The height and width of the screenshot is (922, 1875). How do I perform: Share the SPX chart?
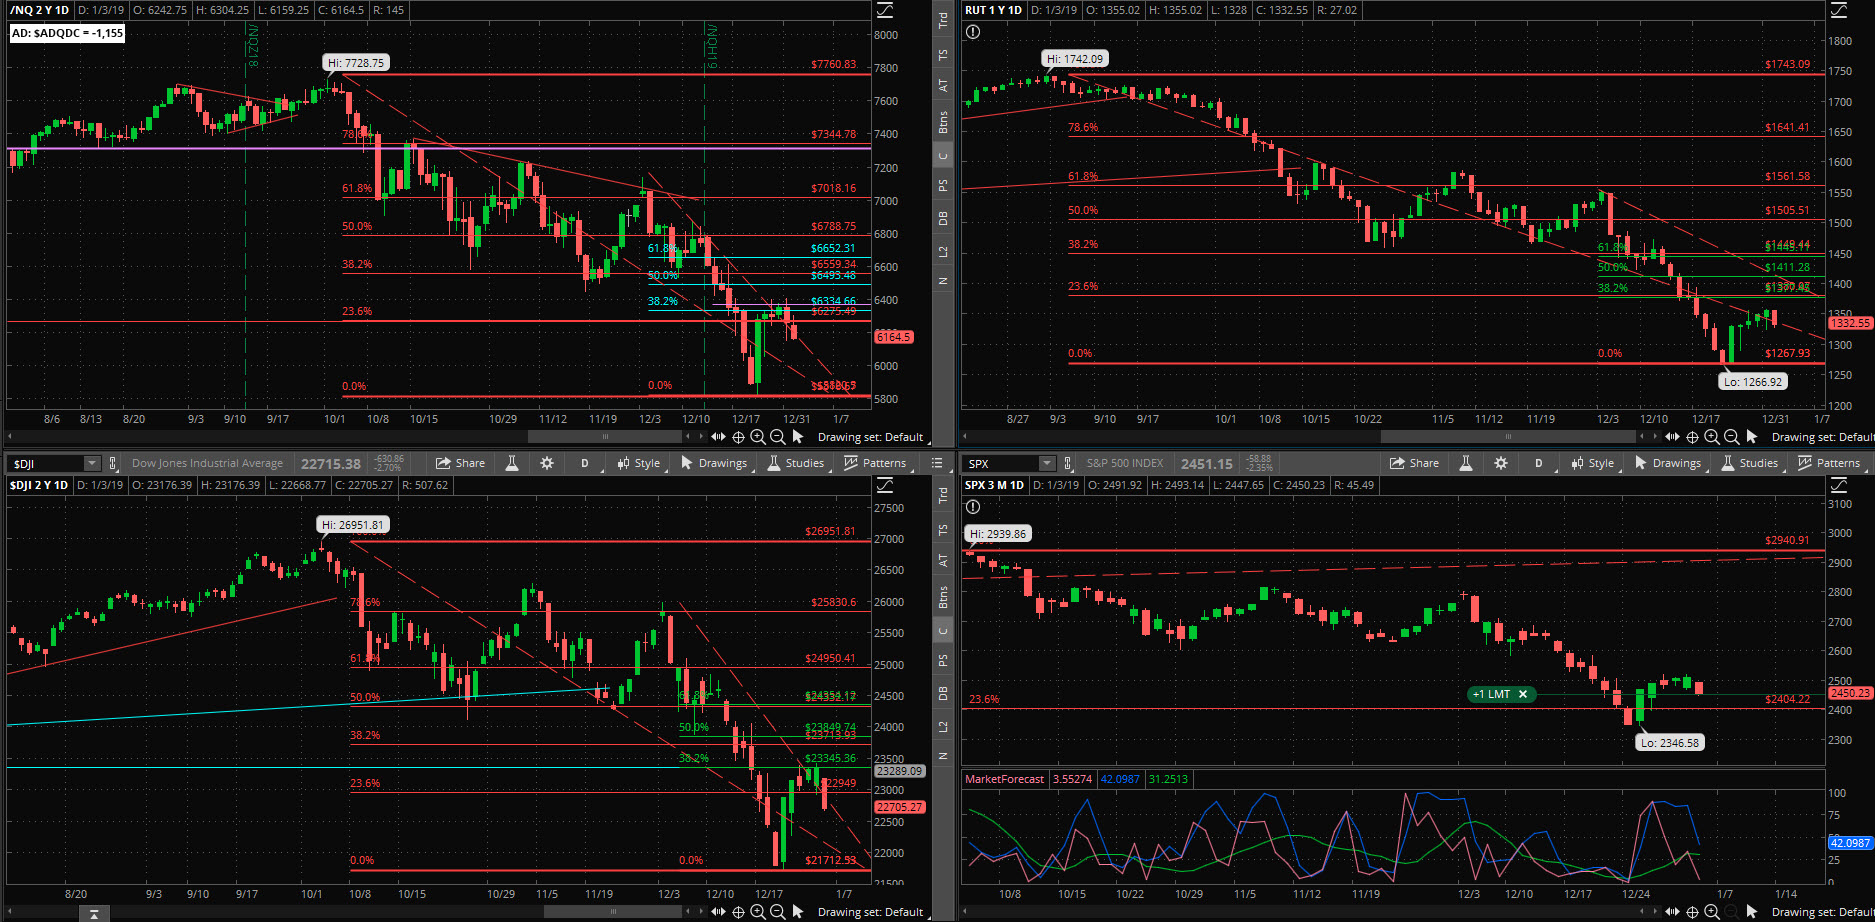(1415, 463)
